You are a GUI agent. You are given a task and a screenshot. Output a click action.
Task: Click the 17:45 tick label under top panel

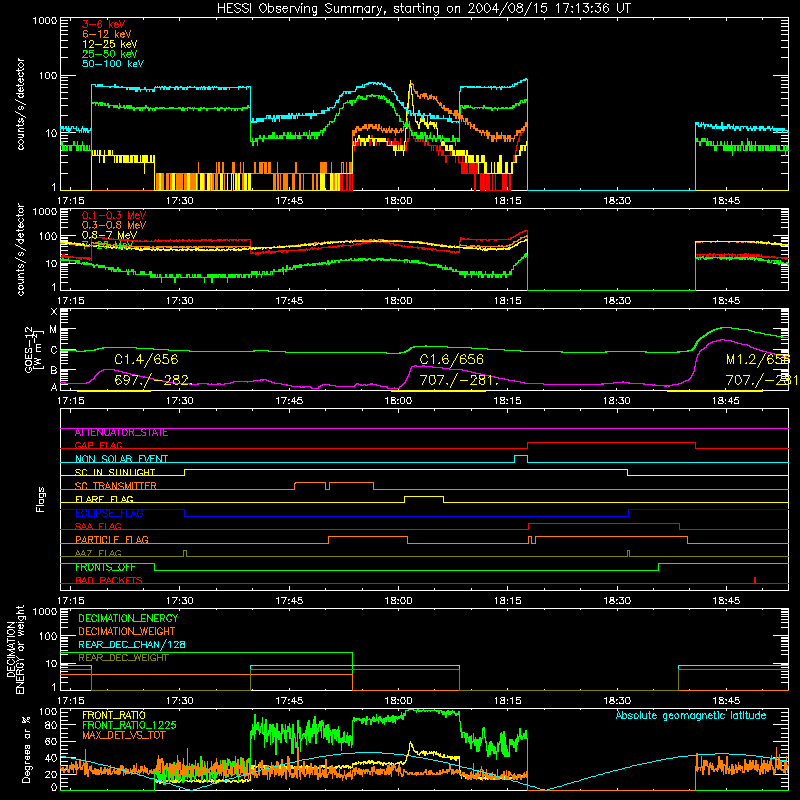pyautogui.click(x=289, y=201)
